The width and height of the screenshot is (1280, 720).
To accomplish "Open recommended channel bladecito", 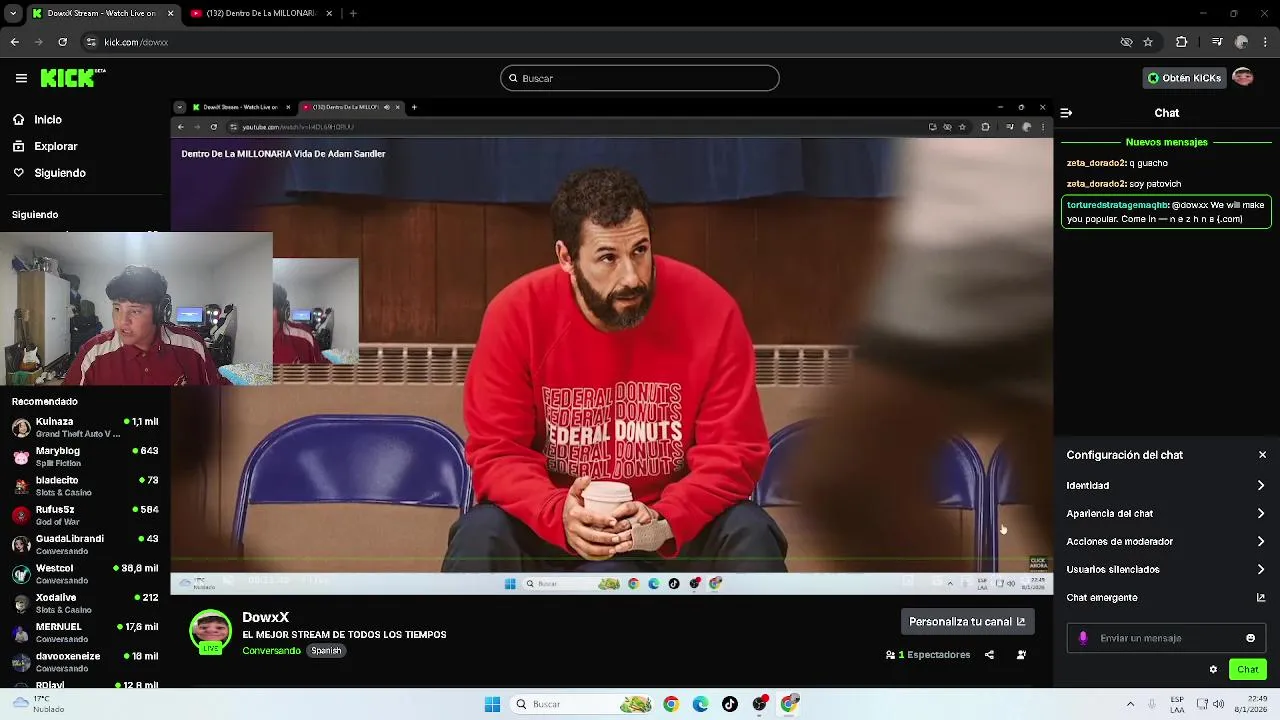I will click(85, 486).
